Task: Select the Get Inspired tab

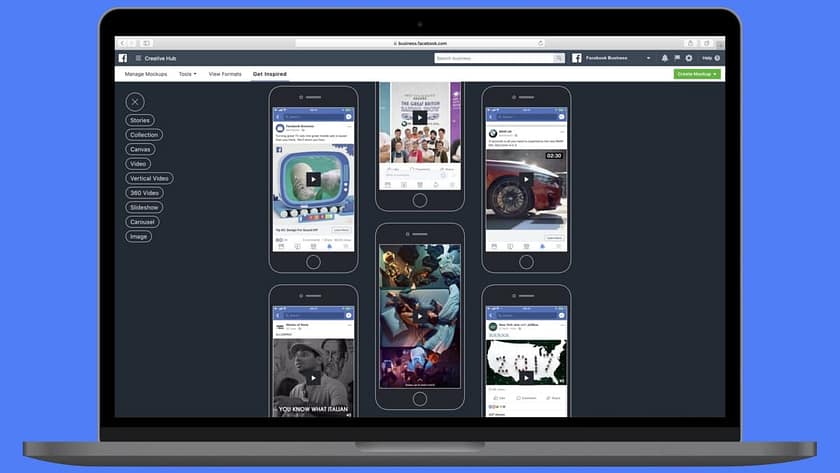Action: [269, 74]
